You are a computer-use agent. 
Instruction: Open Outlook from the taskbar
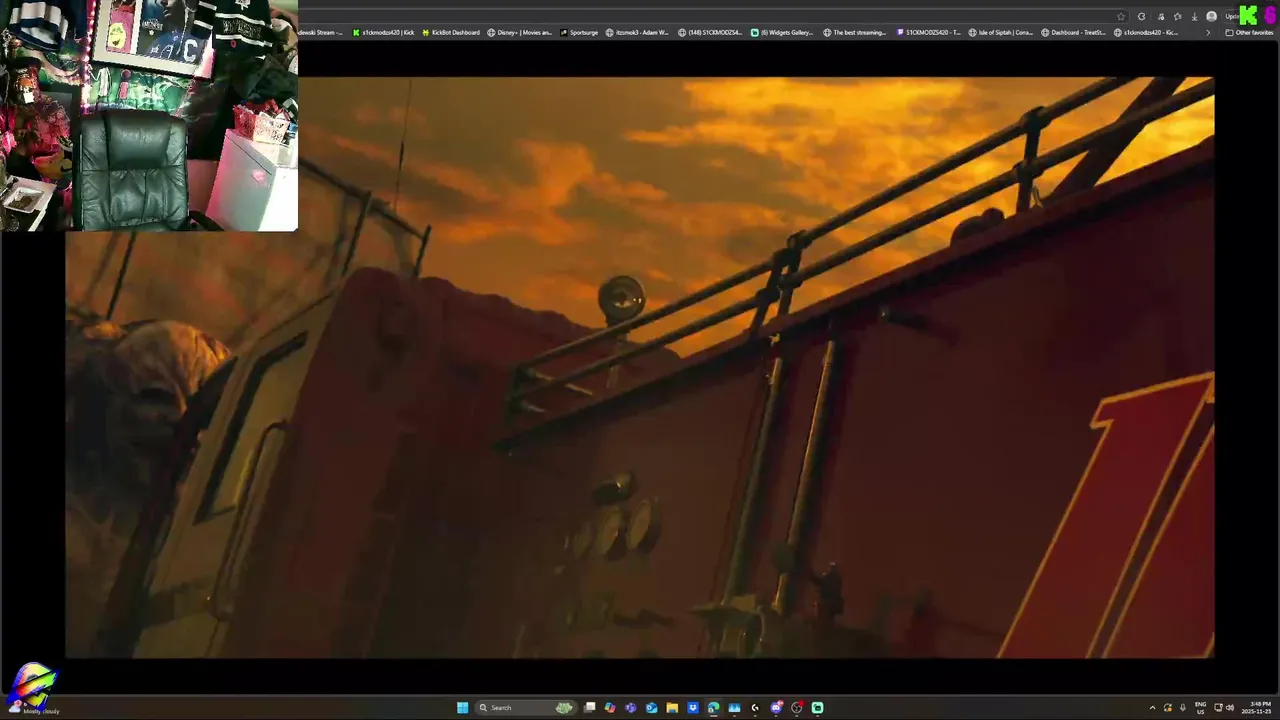pos(651,707)
